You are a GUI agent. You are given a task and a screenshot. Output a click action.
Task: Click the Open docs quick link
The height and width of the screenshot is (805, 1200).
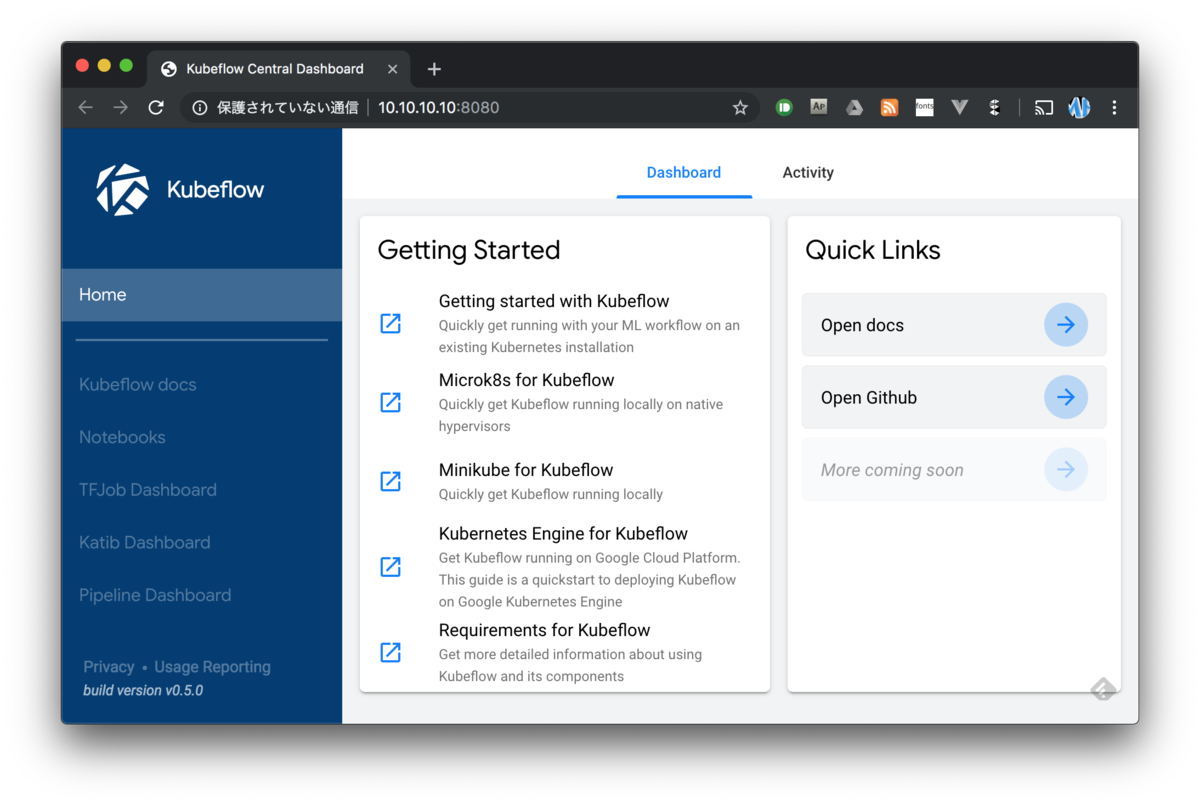coord(954,325)
